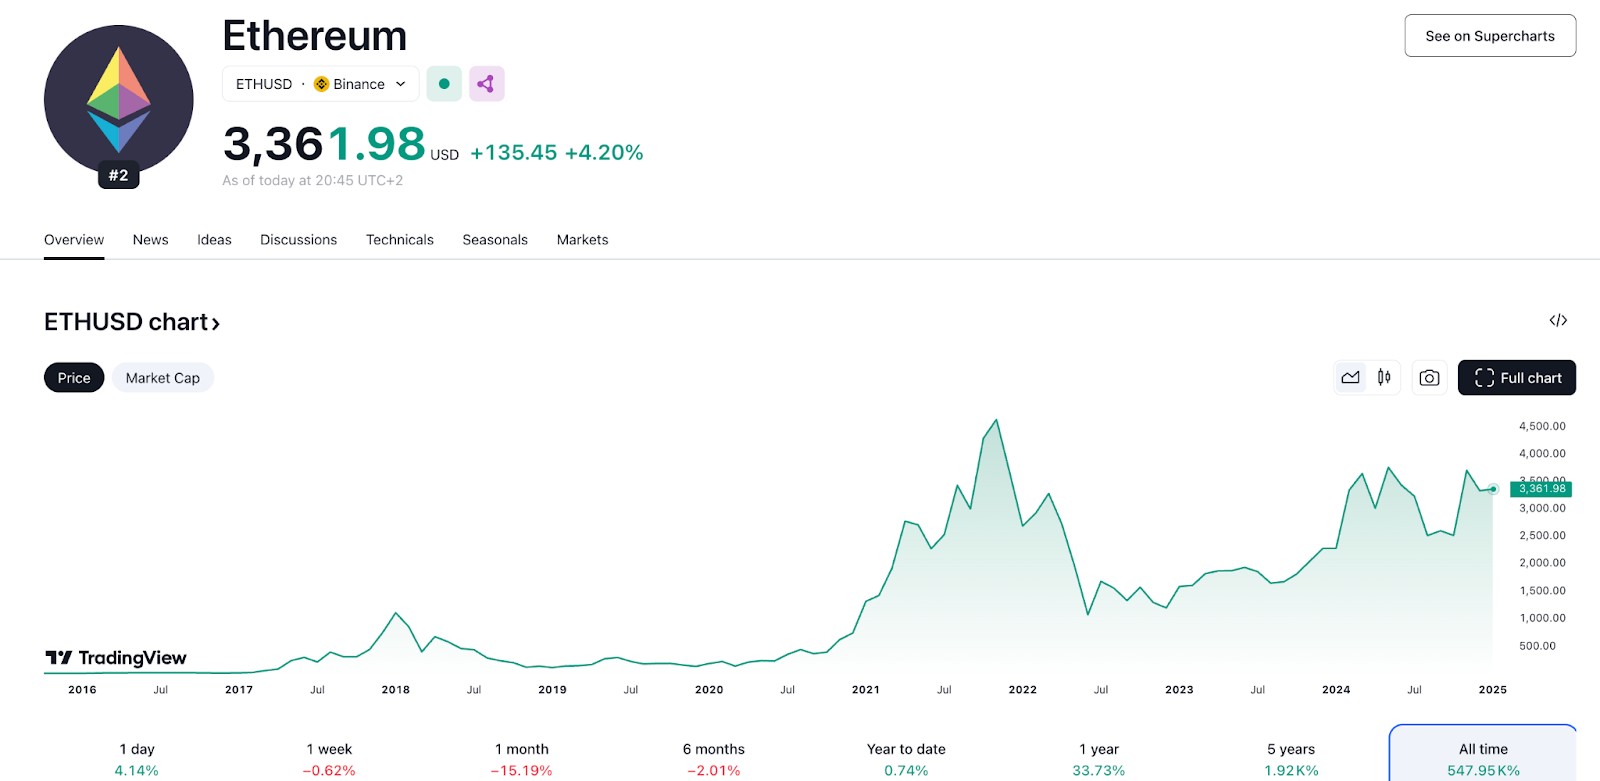Open the Full chart button
The width and height of the screenshot is (1600, 781).
coord(1517,378)
